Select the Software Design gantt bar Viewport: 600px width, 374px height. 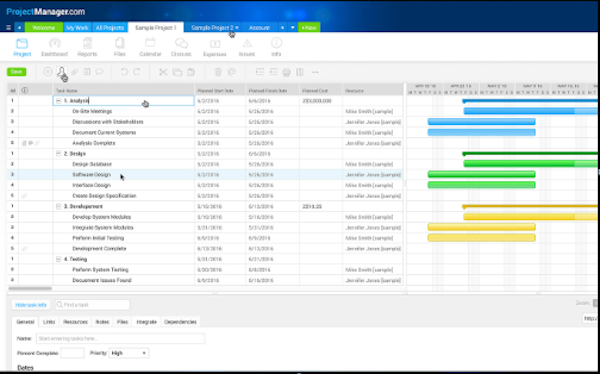(x=481, y=175)
